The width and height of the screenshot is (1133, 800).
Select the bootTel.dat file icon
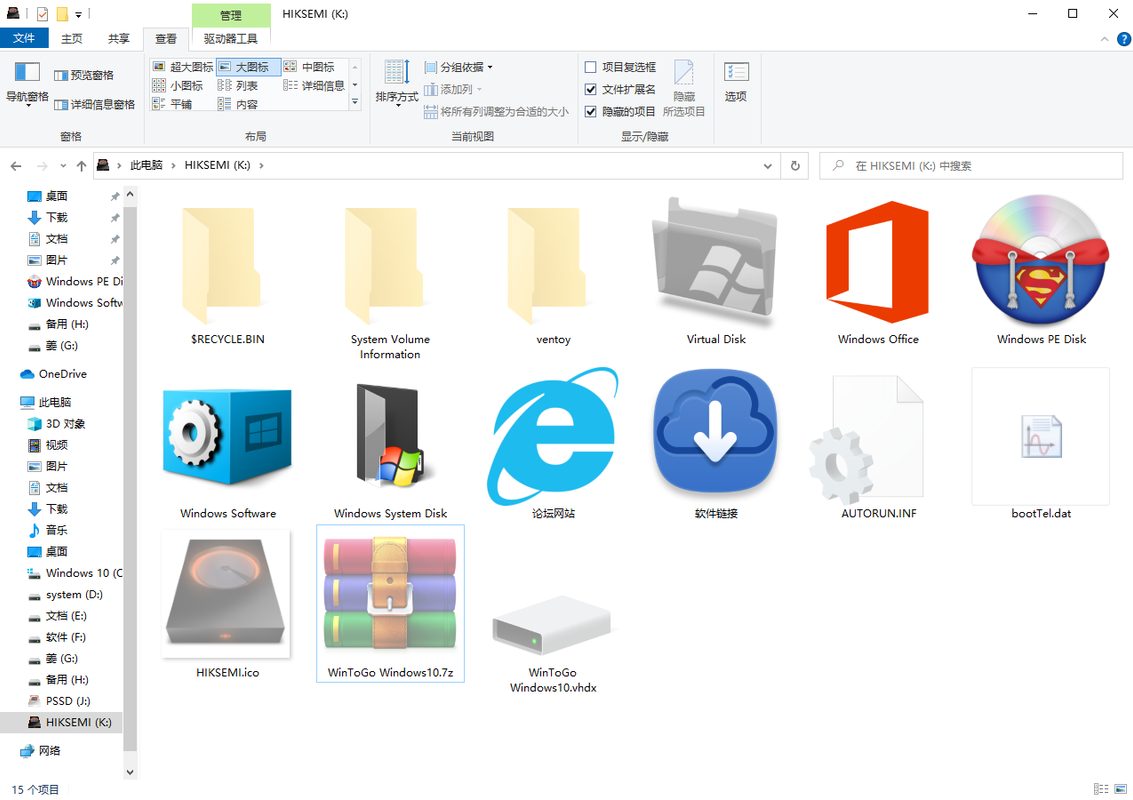click(x=1041, y=436)
